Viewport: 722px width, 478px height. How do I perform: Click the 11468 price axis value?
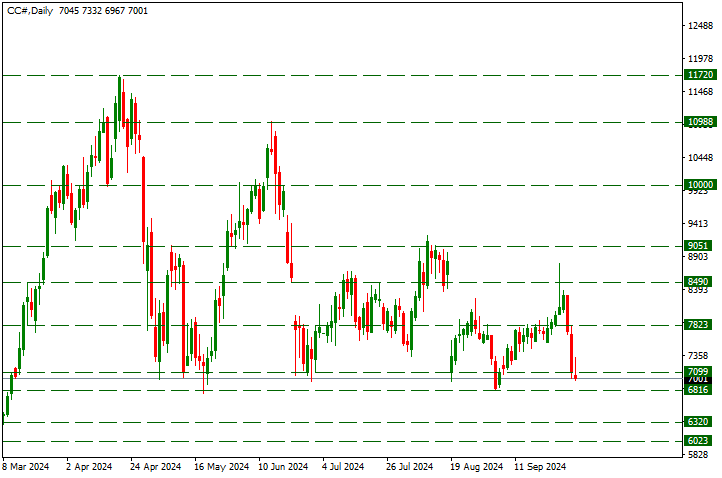(x=700, y=92)
